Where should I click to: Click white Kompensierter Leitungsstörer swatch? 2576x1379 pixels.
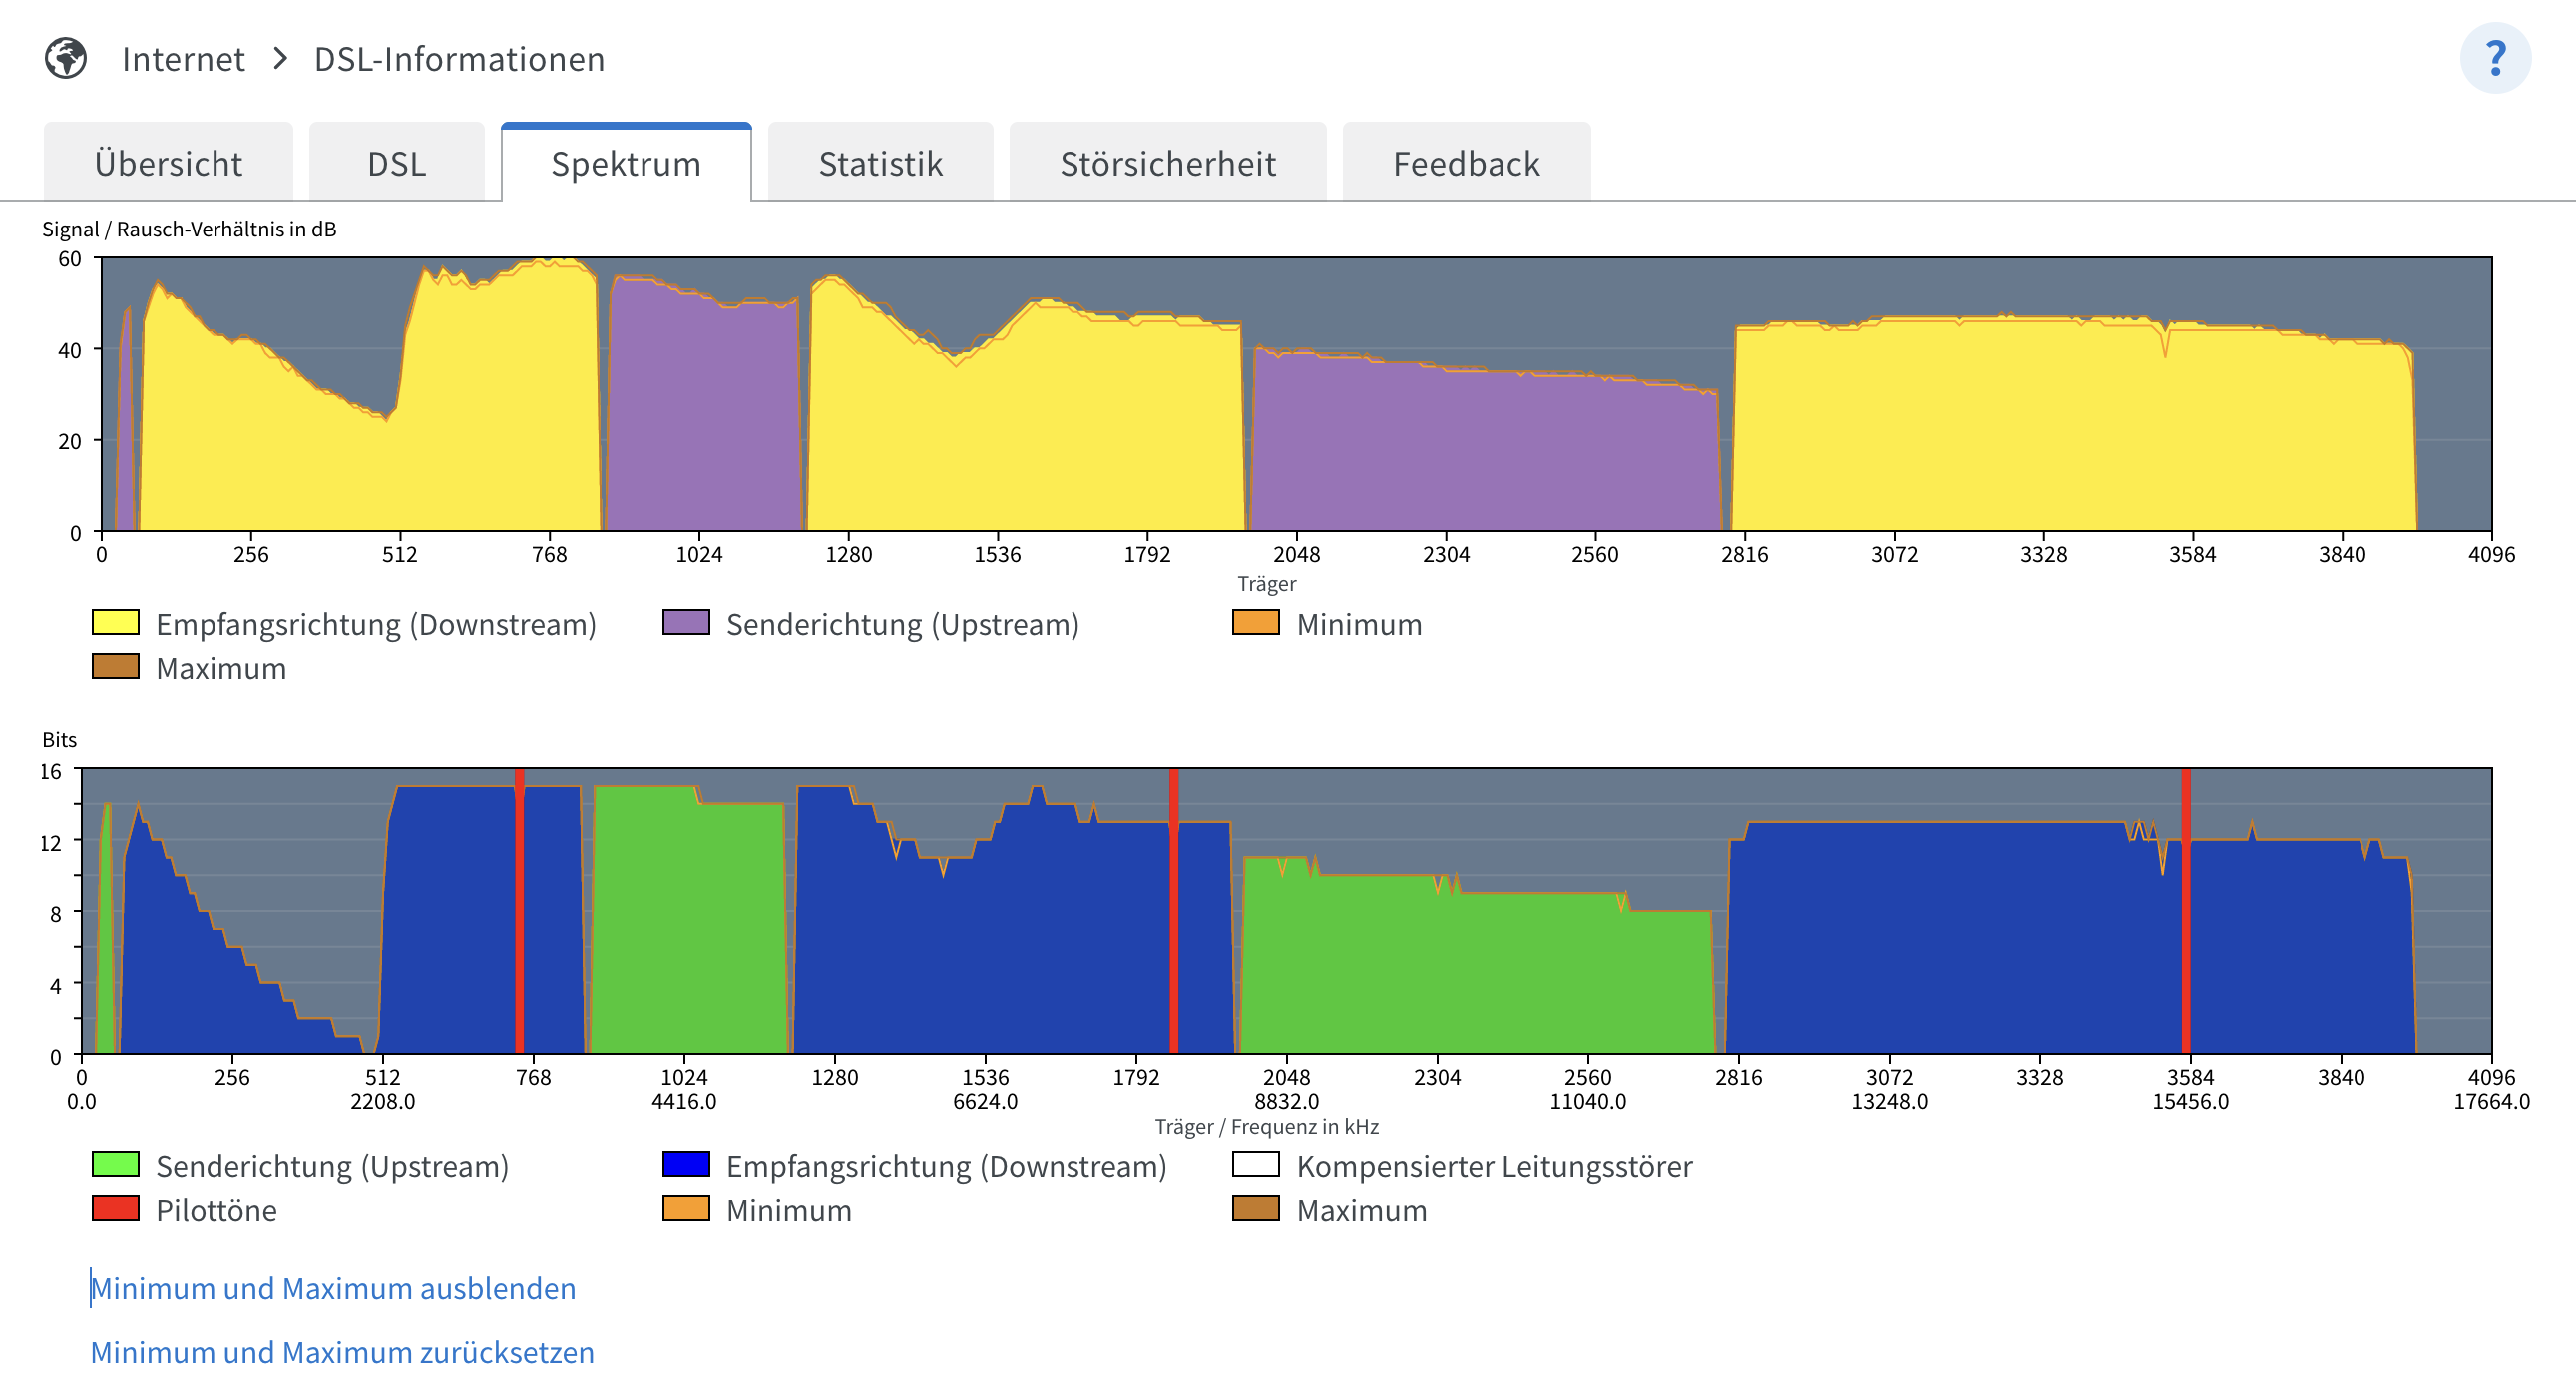click(x=1256, y=1165)
